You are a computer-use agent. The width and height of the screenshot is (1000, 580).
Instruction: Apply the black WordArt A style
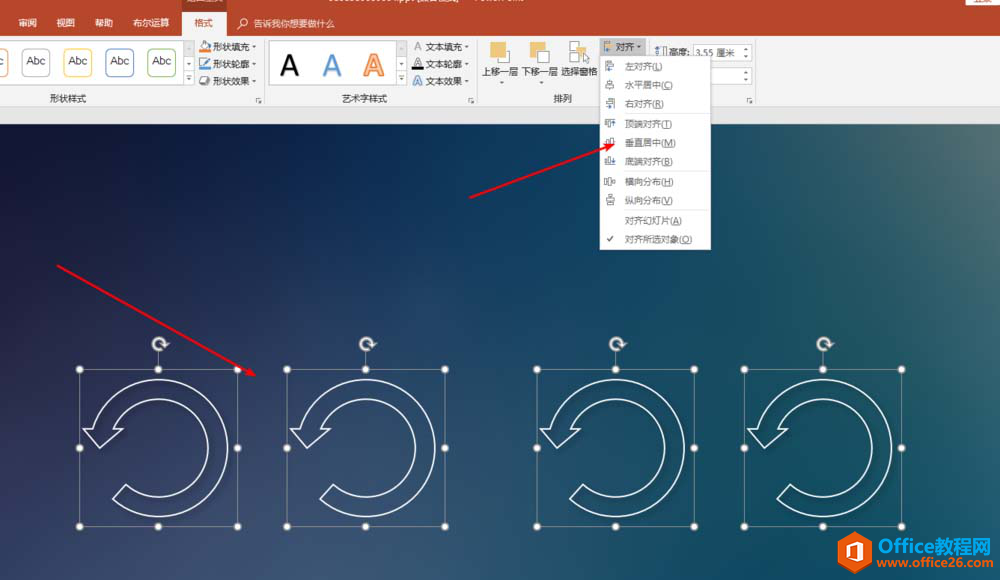289,65
